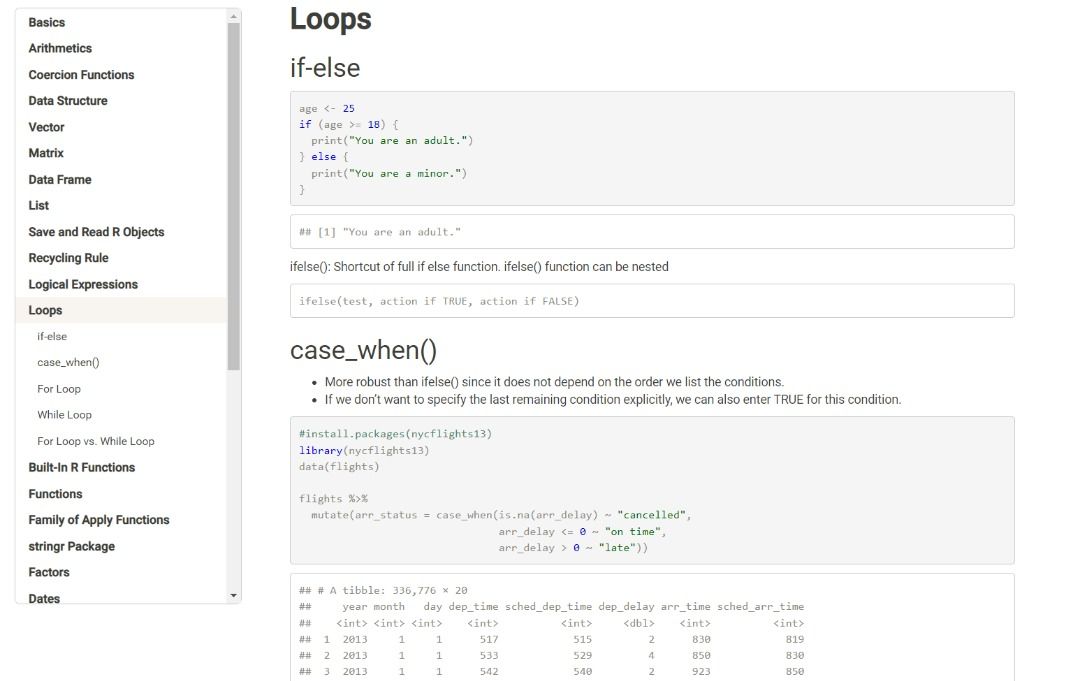
Task: Click the sidebar scrollbar thumb
Action: [233, 196]
